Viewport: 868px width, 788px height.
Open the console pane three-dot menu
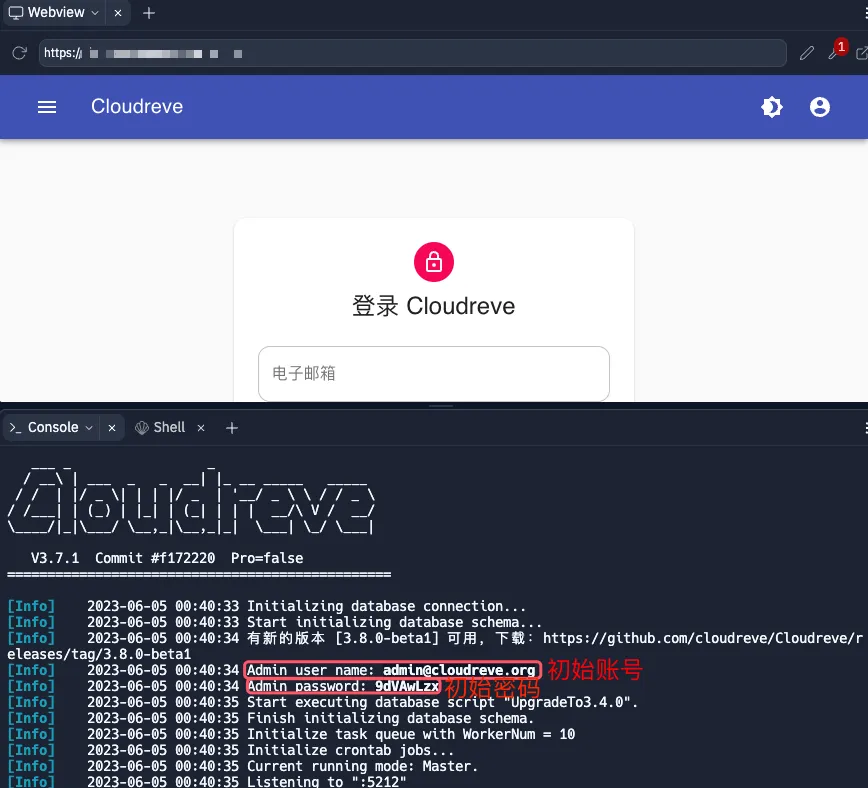point(864,427)
